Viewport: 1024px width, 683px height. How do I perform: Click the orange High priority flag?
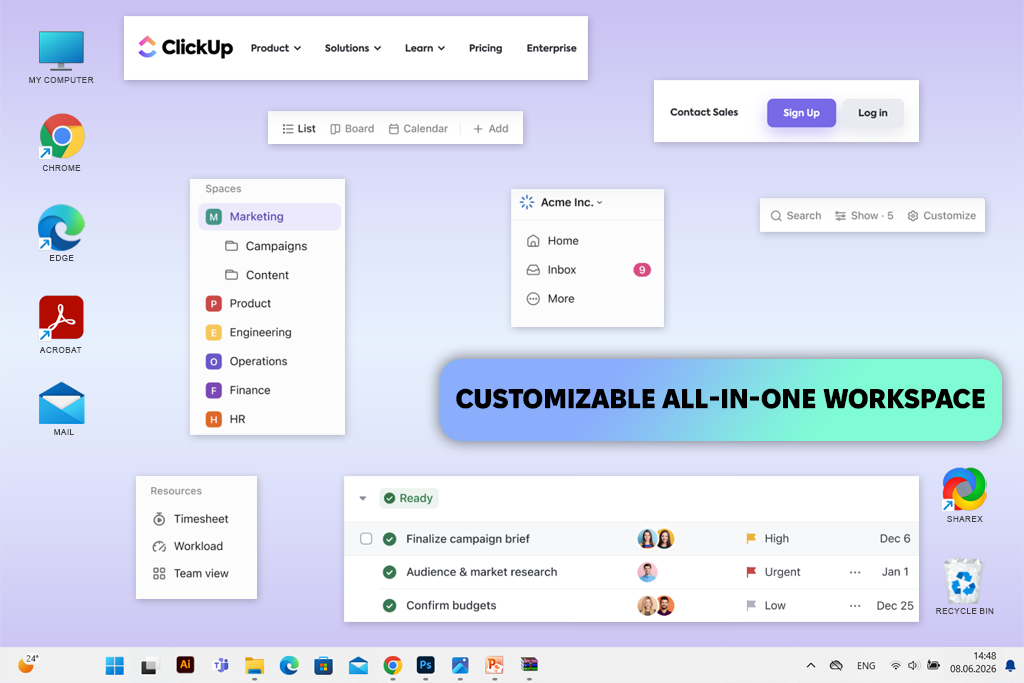pos(751,539)
